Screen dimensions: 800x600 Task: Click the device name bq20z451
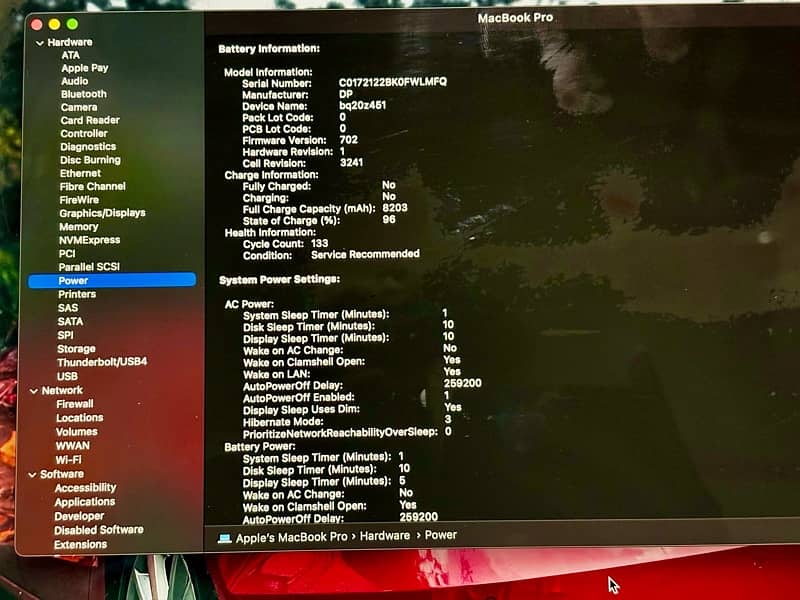coord(362,105)
